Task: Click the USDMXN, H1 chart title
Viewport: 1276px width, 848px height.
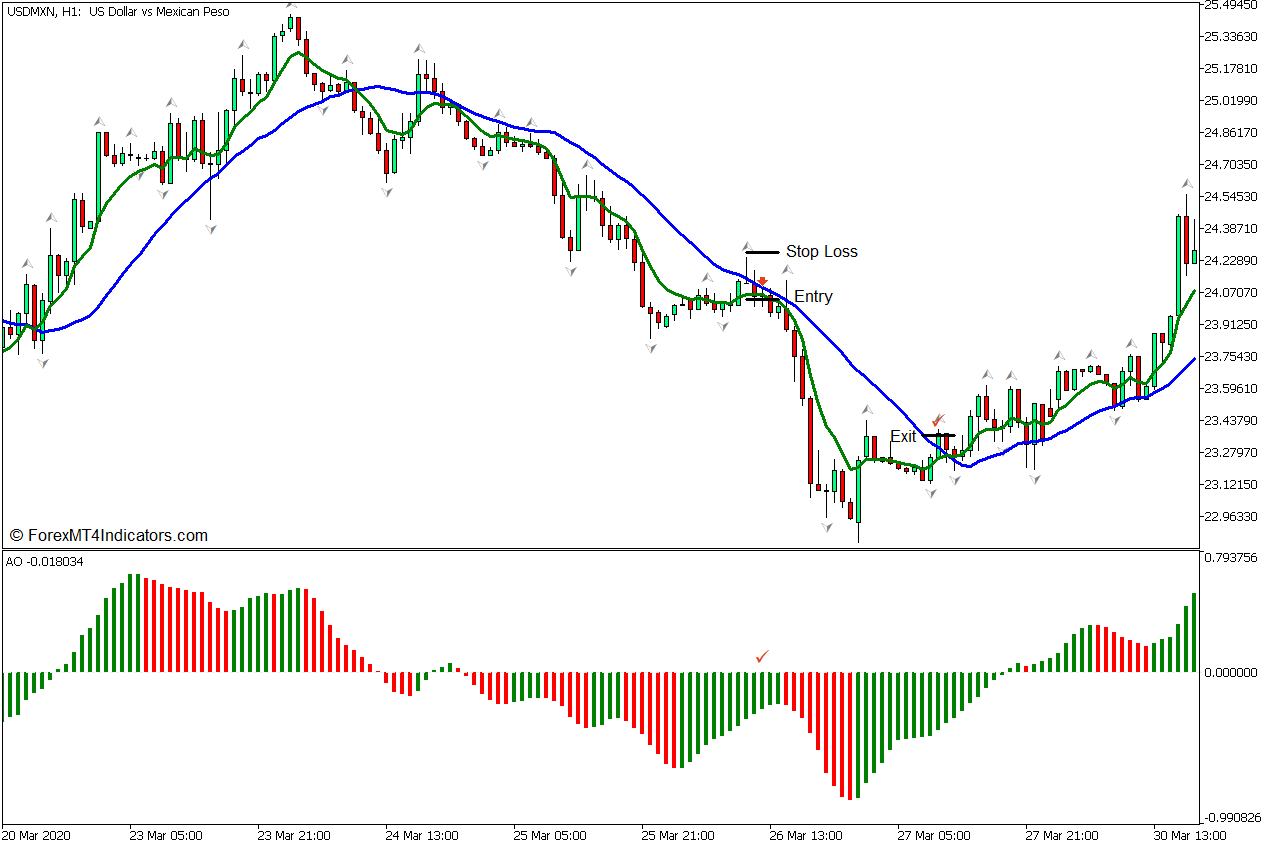Action: 118,12
